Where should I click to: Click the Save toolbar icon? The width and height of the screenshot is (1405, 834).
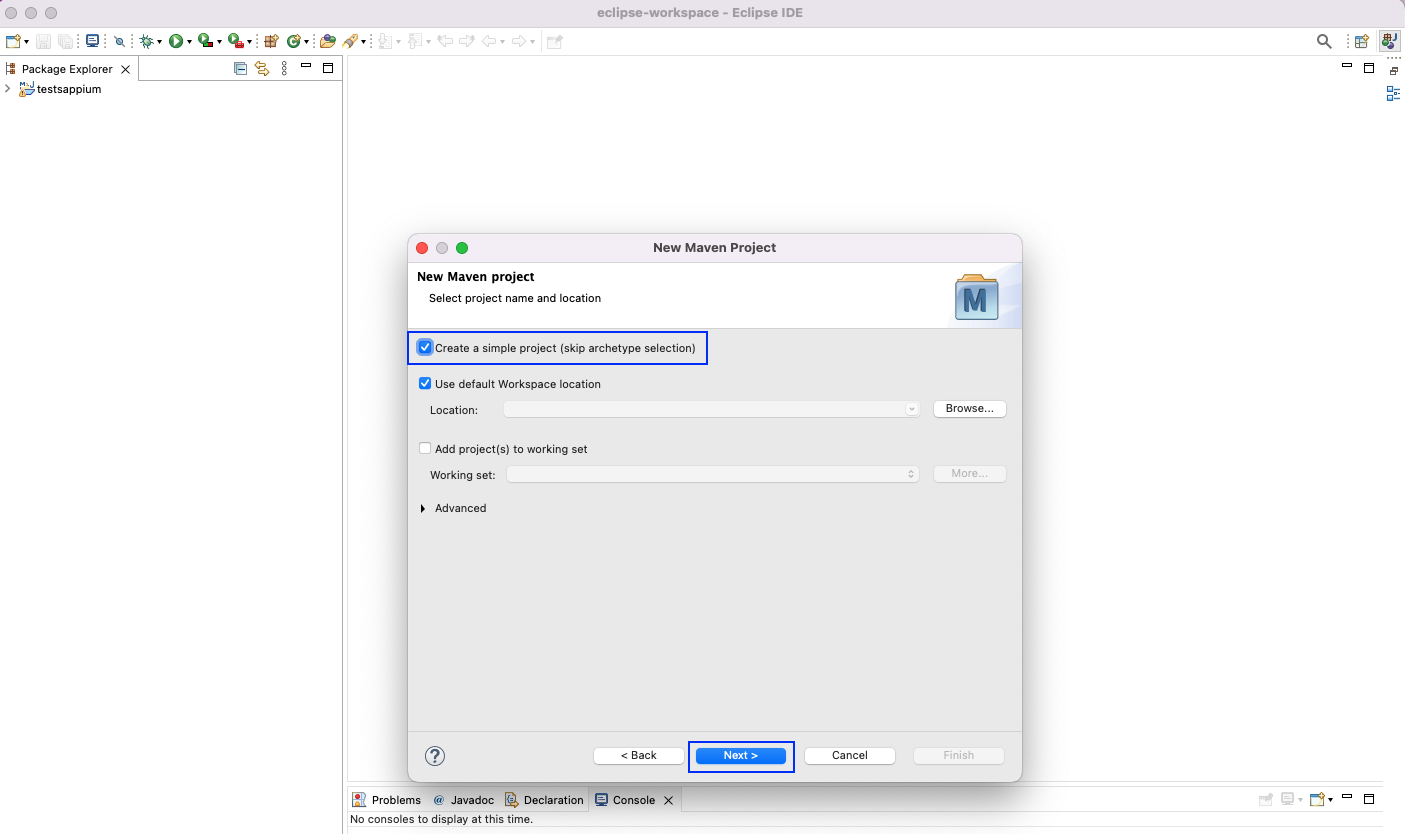point(44,41)
